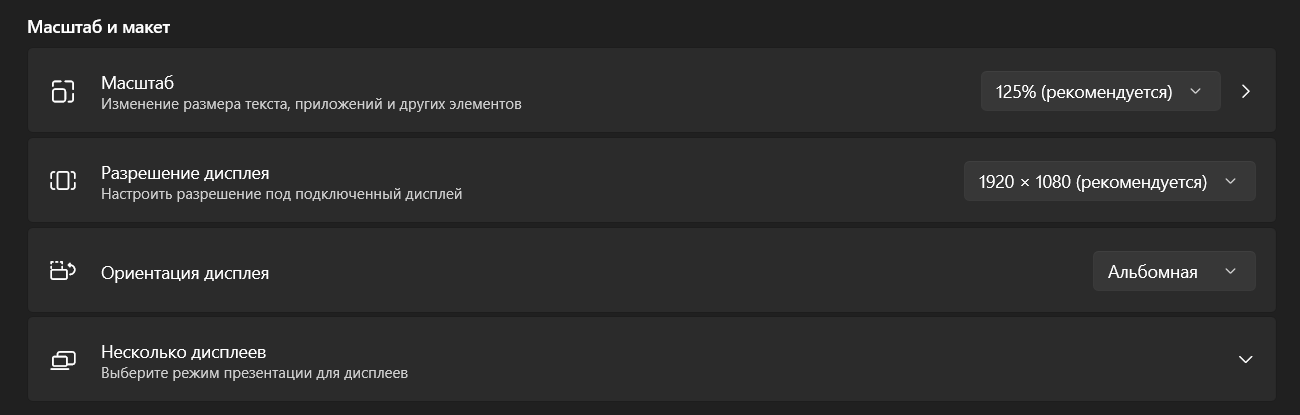Open advanced scale settings via right arrow
This screenshot has height=415, width=1300.
[1246, 91]
